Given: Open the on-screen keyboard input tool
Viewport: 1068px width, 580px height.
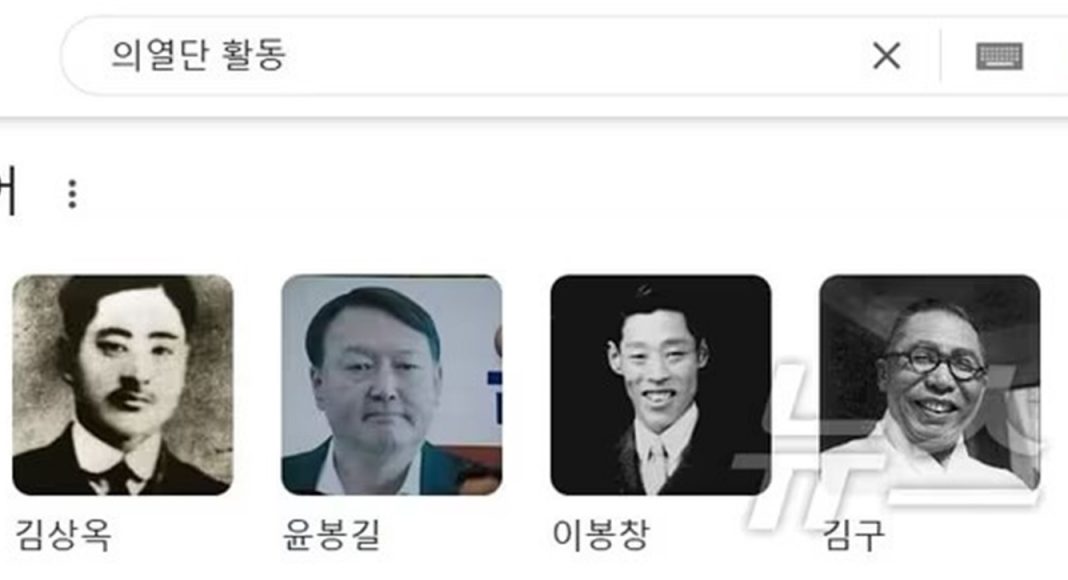Looking at the screenshot, I should pos(999,56).
